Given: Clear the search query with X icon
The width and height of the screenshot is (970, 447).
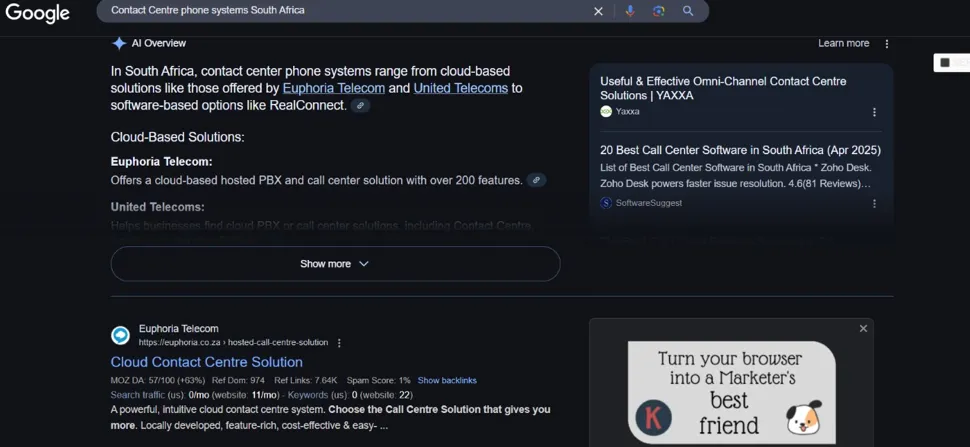Looking at the screenshot, I should (598, 11).
